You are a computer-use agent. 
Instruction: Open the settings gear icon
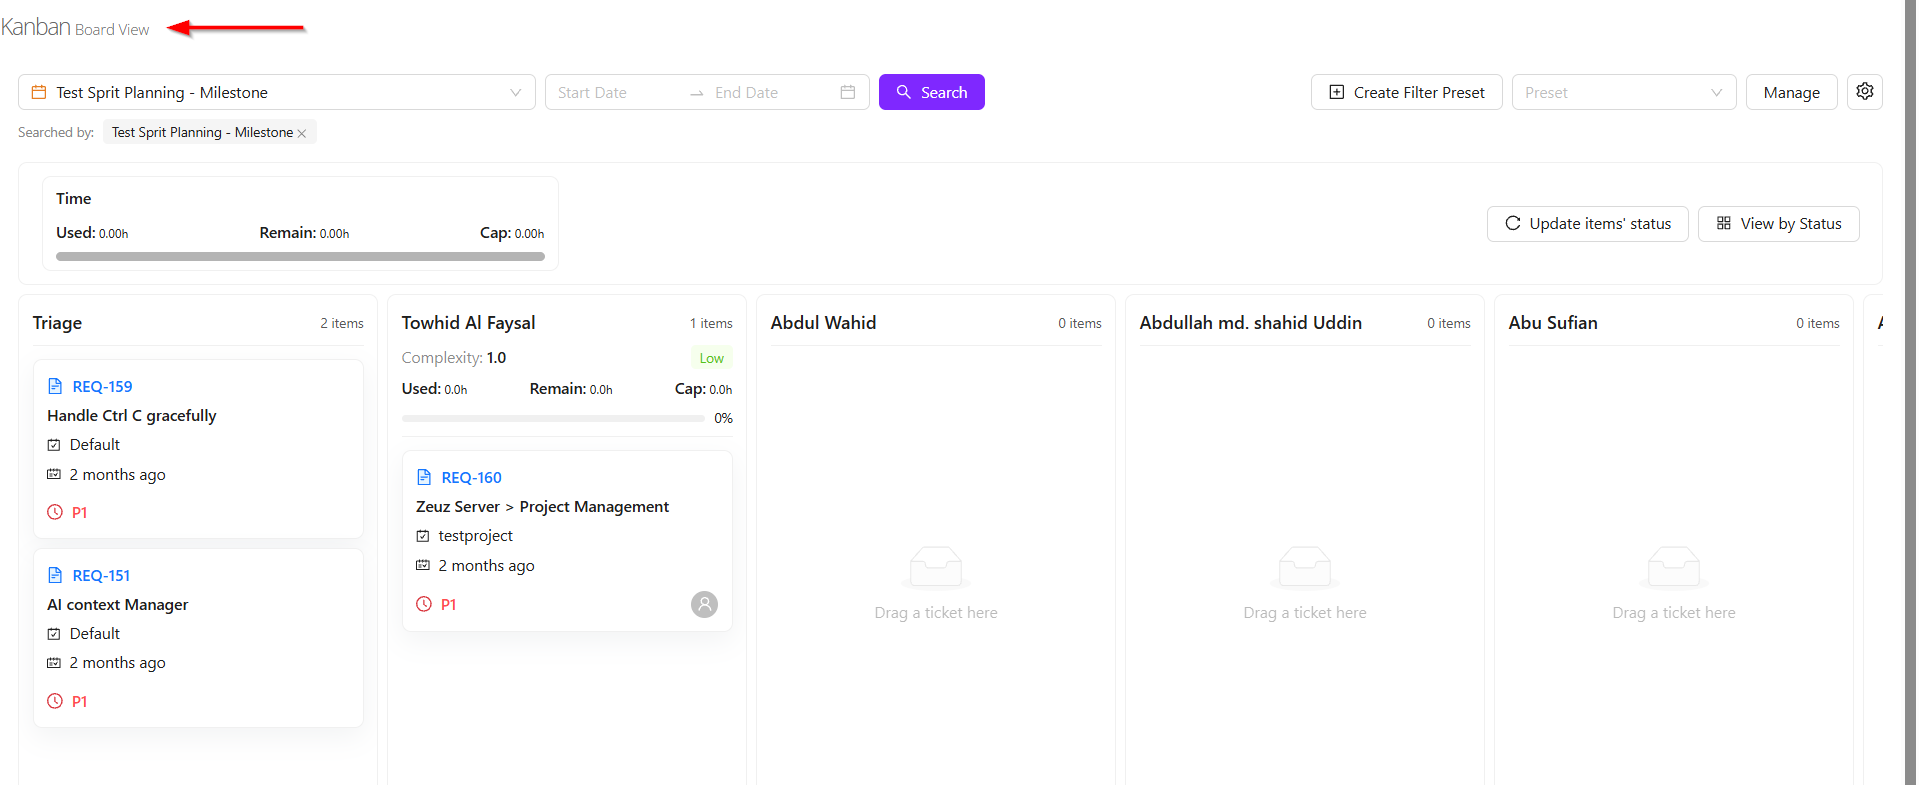[1864, 92]
